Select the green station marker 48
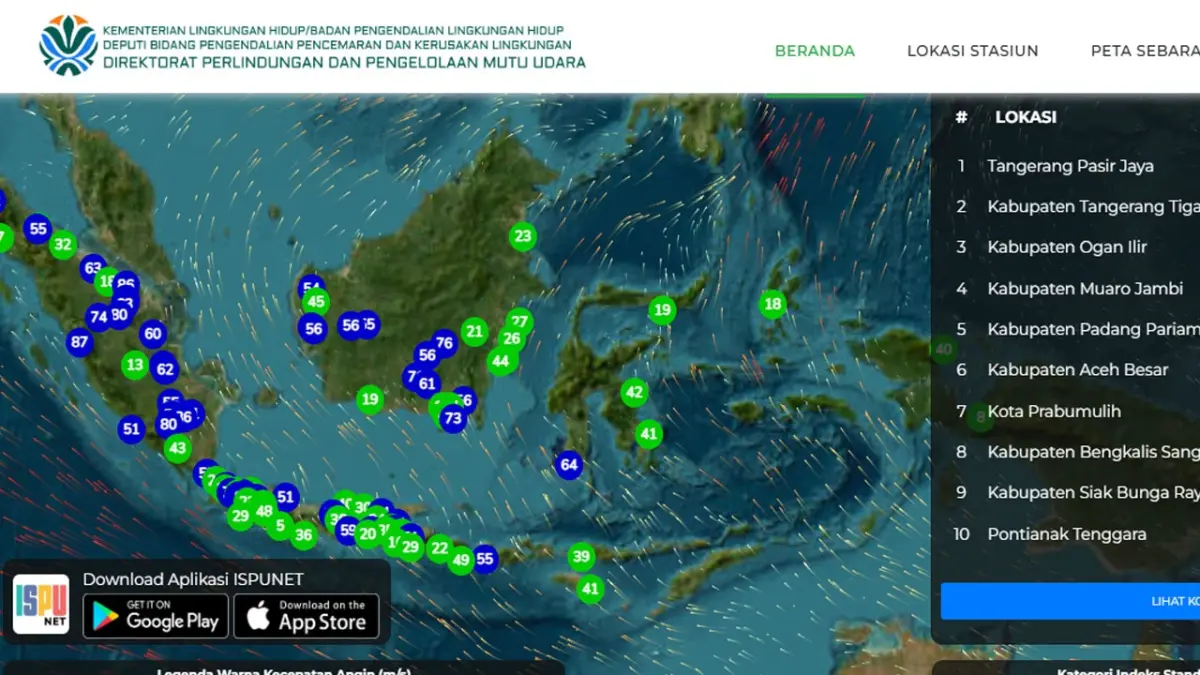1200x675 pixels. (264, 511)
